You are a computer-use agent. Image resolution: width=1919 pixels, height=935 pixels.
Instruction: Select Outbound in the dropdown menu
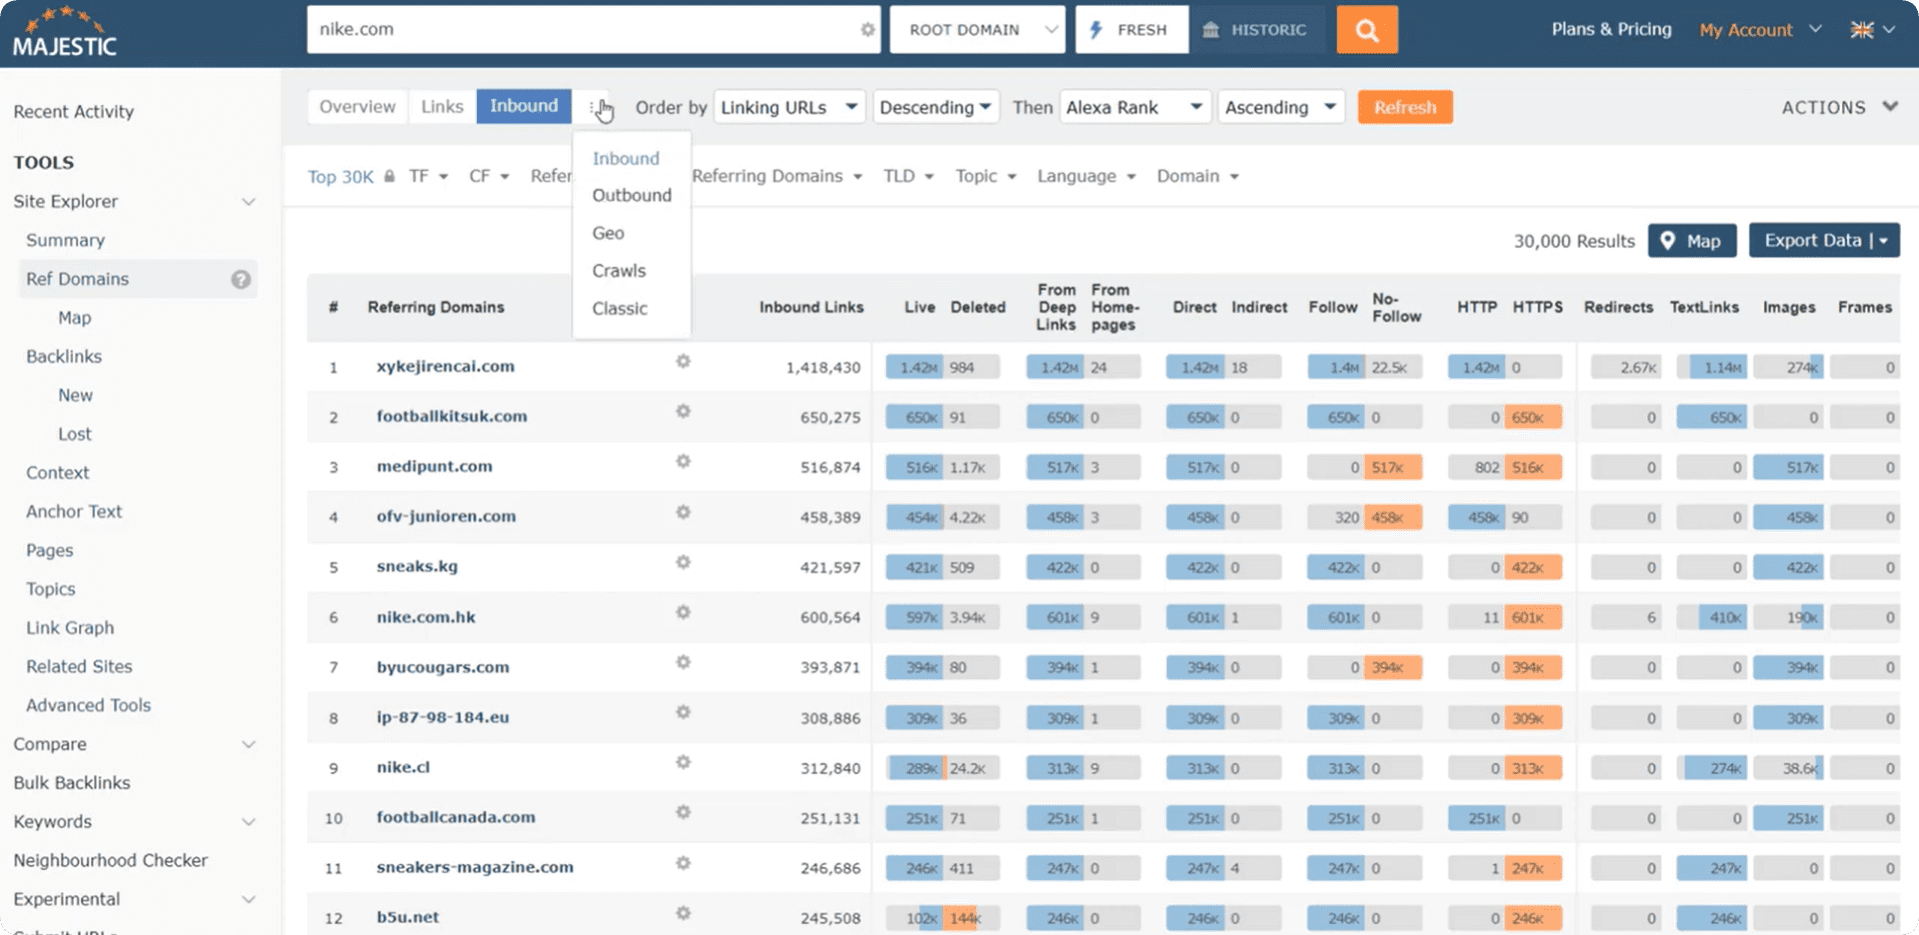click(x=631, y=195)
